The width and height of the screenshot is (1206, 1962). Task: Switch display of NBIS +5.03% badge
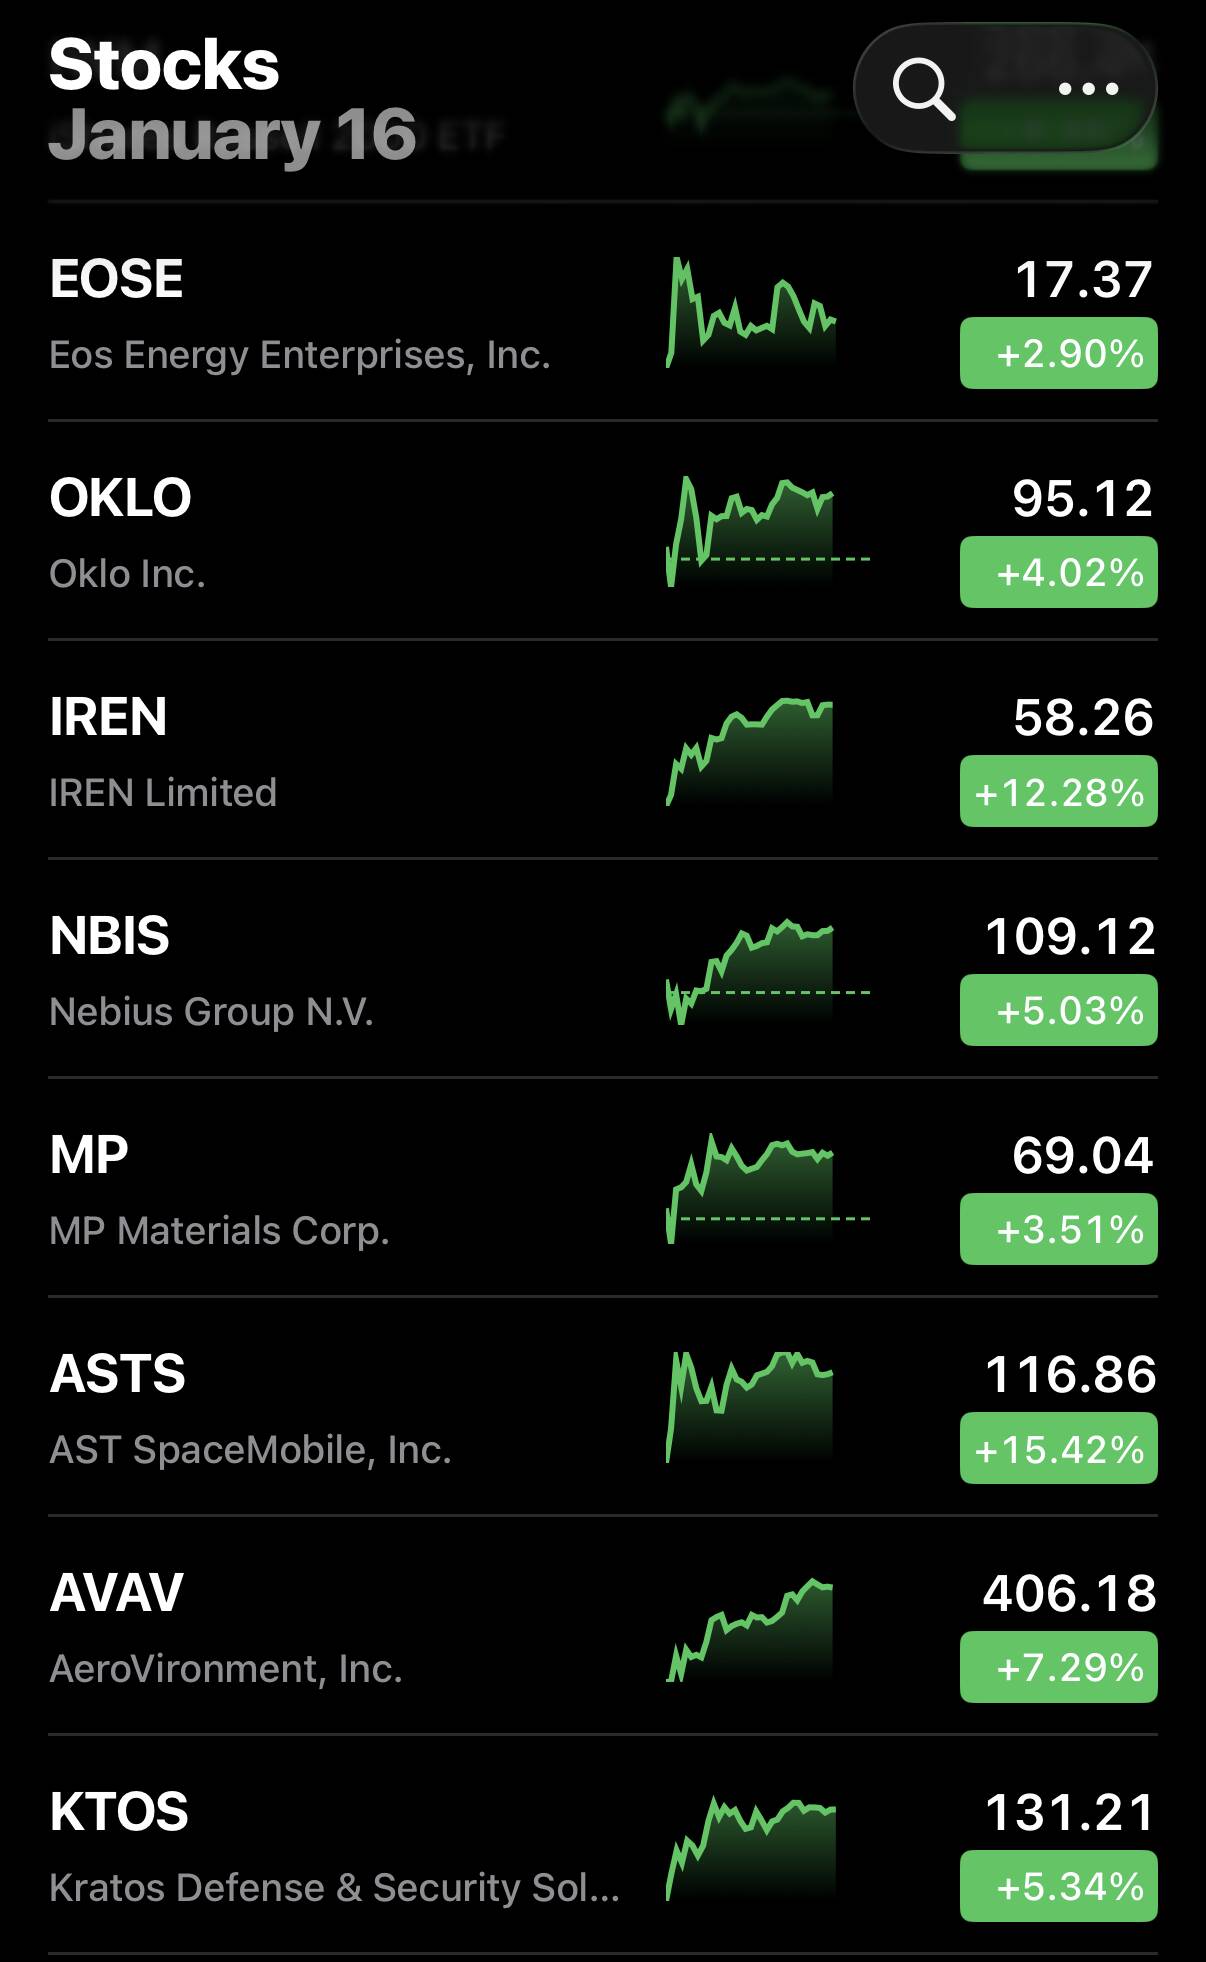pyautogui.click(x=1058, y=1010)
